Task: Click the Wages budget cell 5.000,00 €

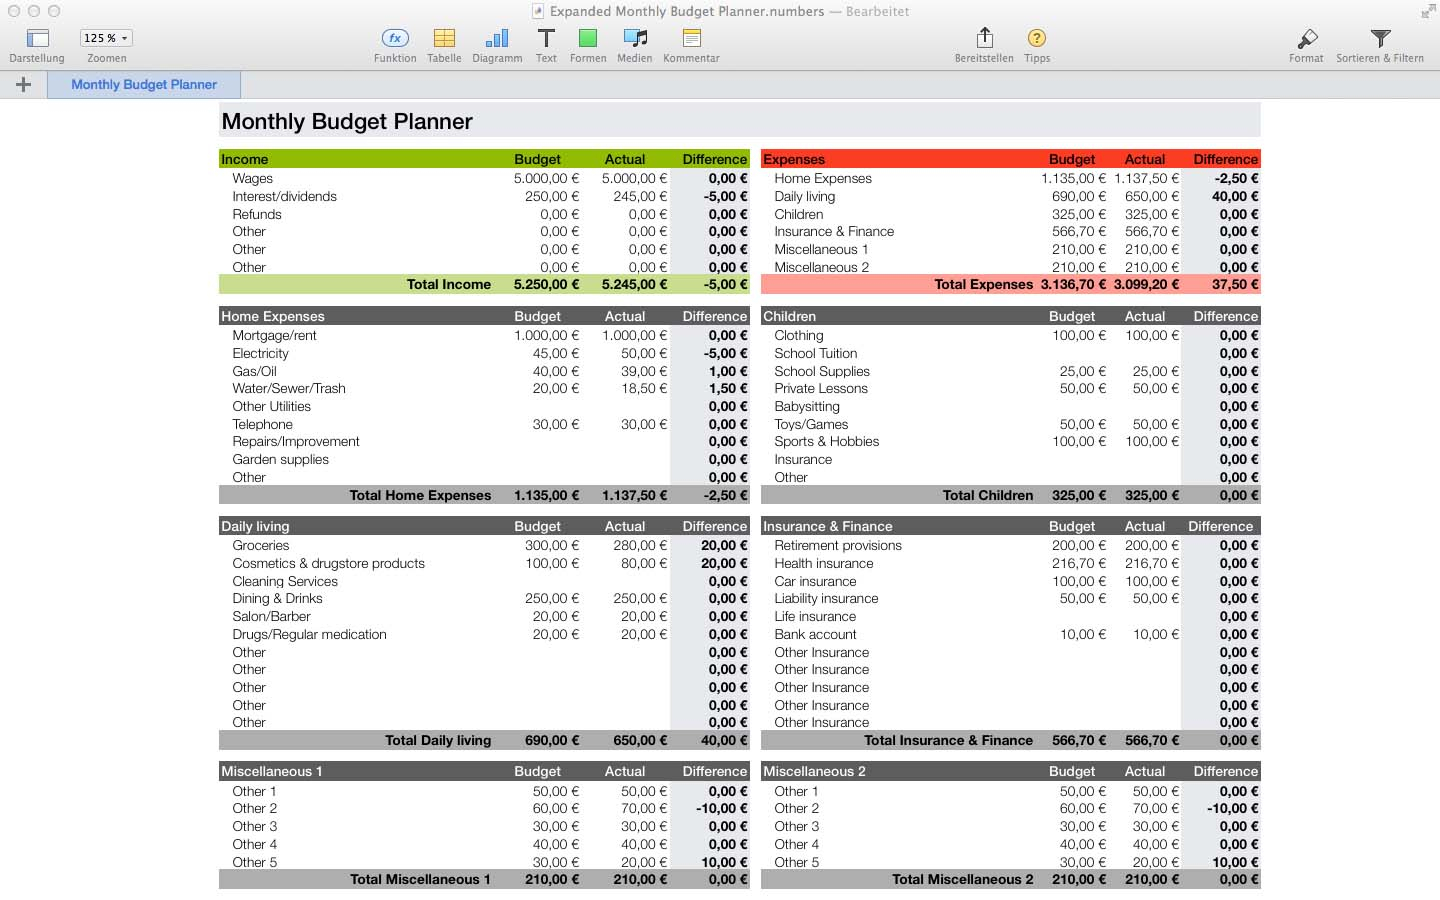Action: click(546, 179)
